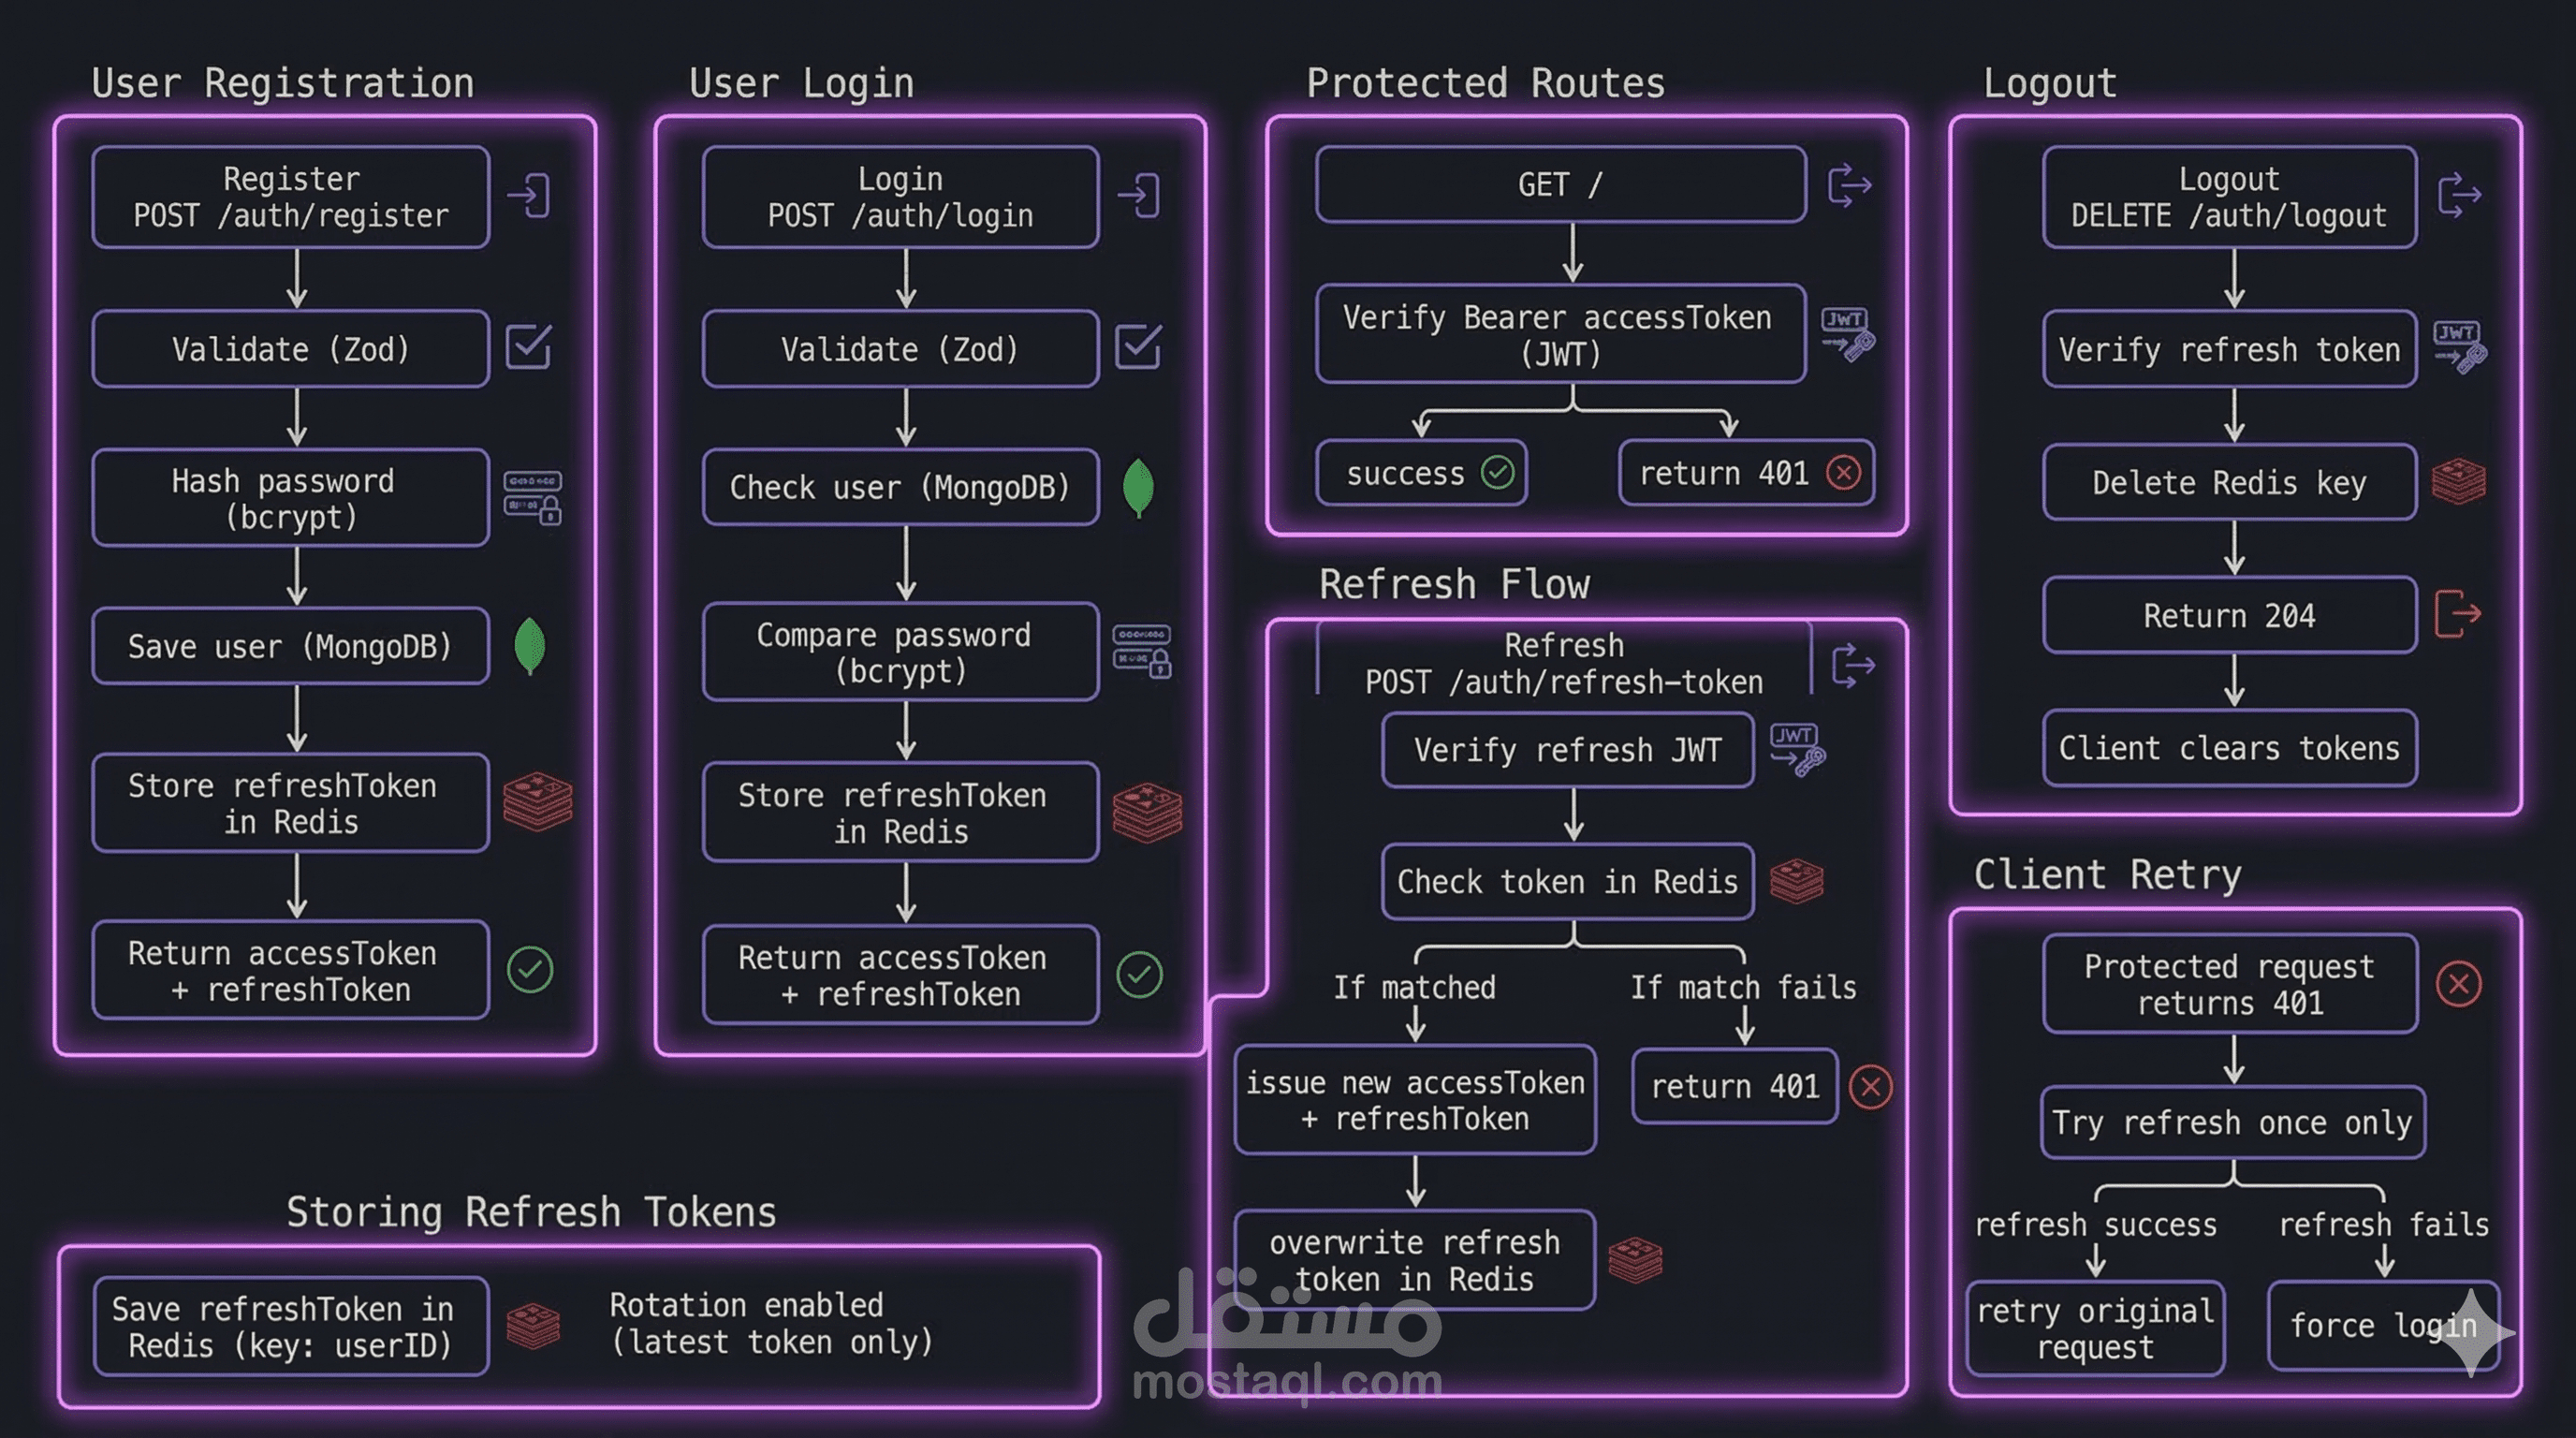The height and width of the screenshot is (1438, 2576).
Task: Click red exit icon next to Return 204
Action: click(2457, 613)
